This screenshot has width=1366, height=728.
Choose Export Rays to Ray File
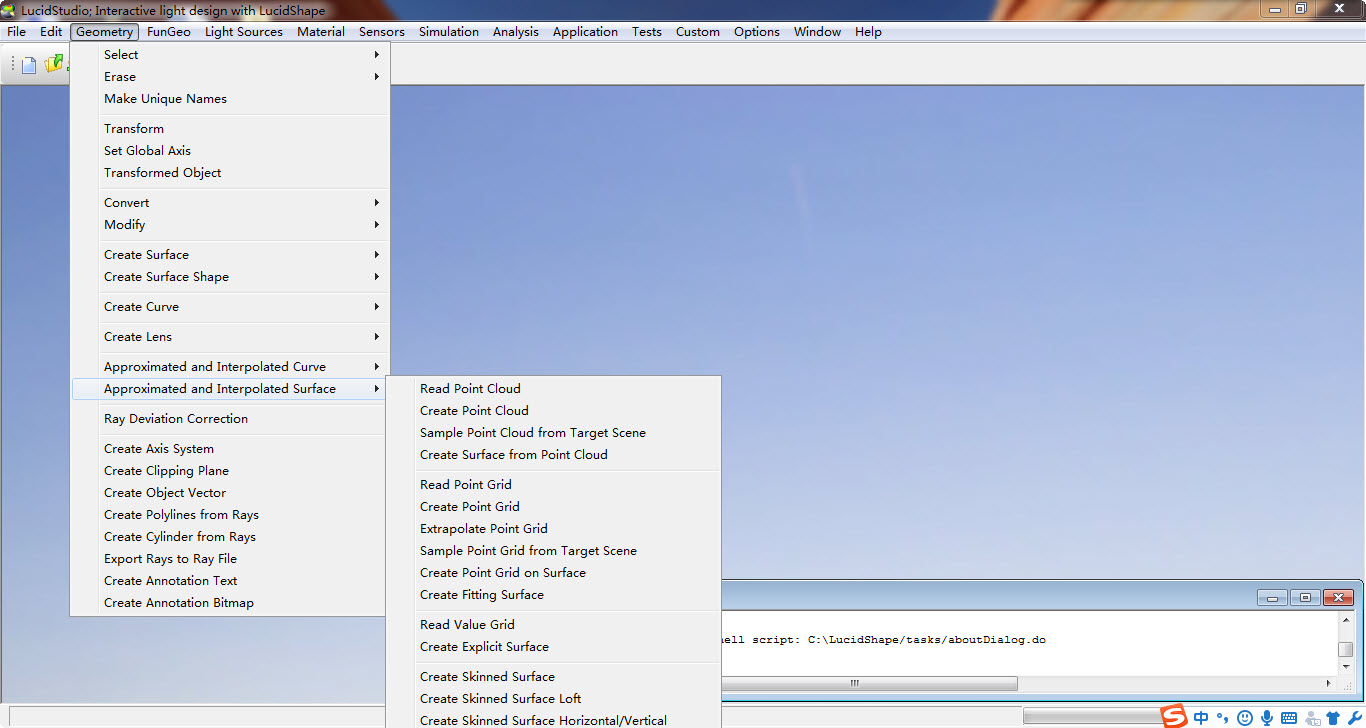[229, 559]
